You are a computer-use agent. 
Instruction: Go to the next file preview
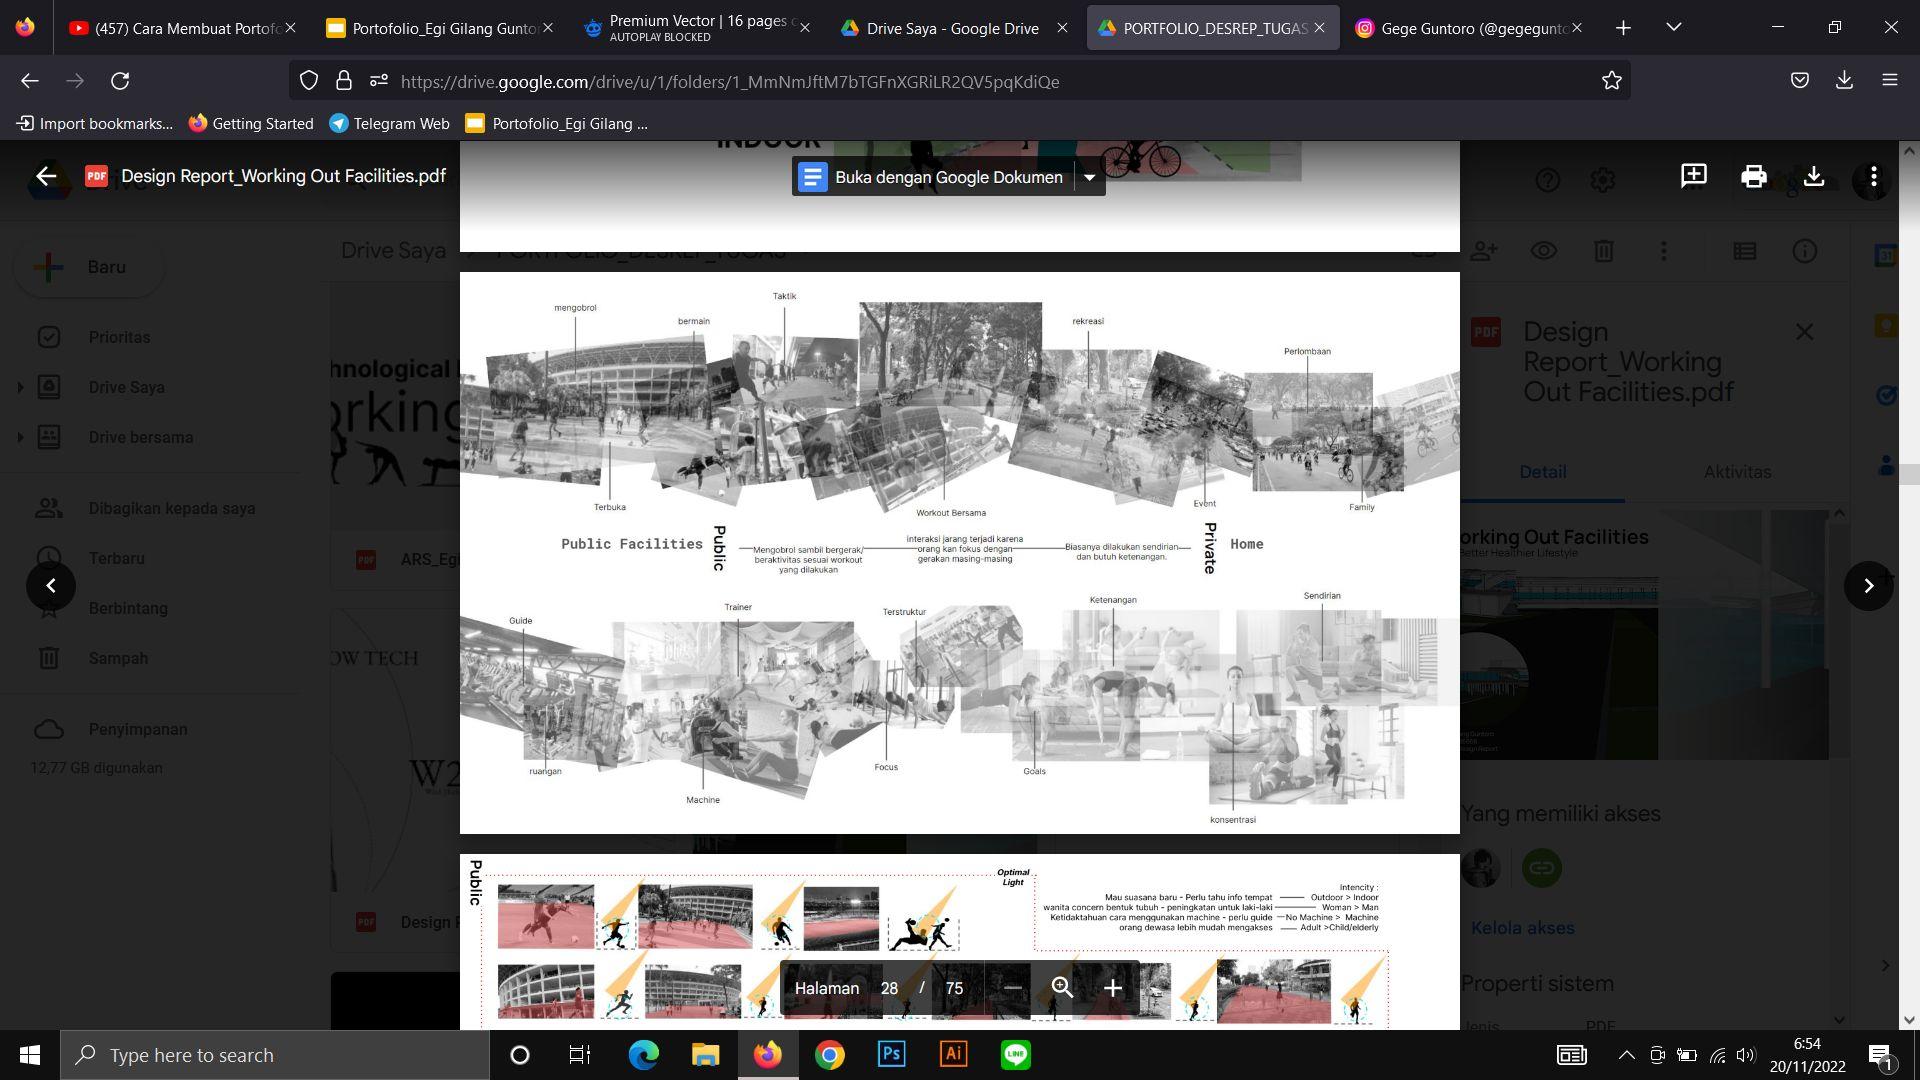click(x=1868, y=586)
